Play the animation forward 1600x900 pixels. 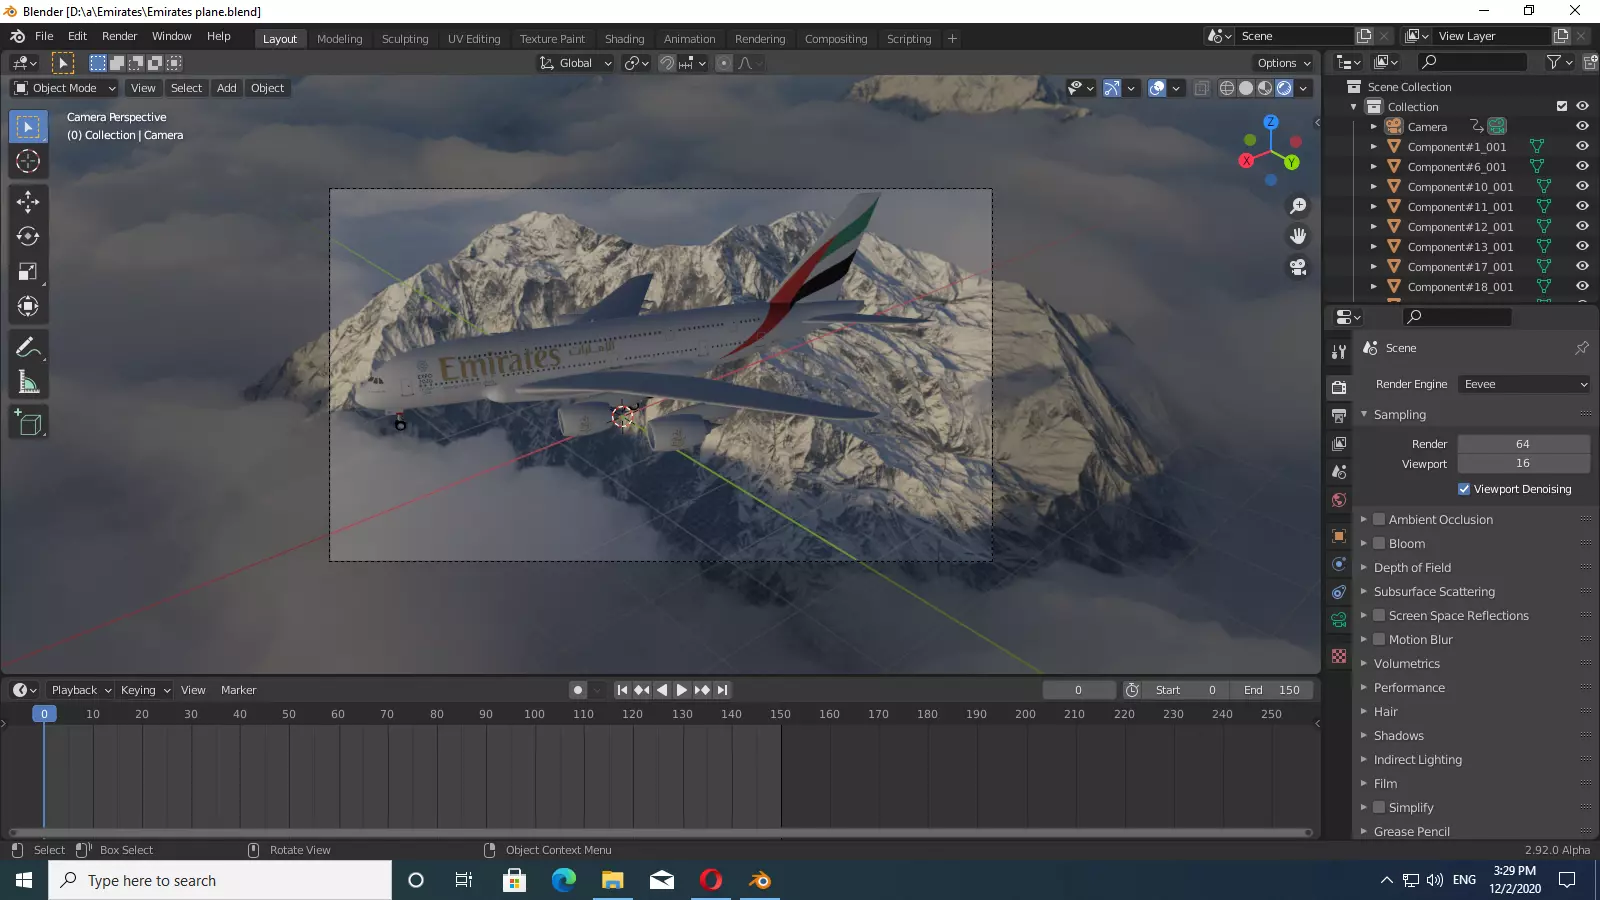[682, 690]
